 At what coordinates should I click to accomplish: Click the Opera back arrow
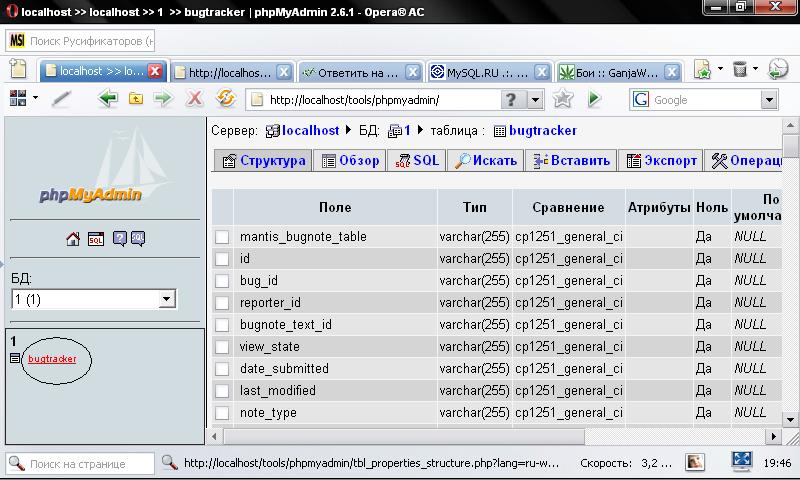108,98
